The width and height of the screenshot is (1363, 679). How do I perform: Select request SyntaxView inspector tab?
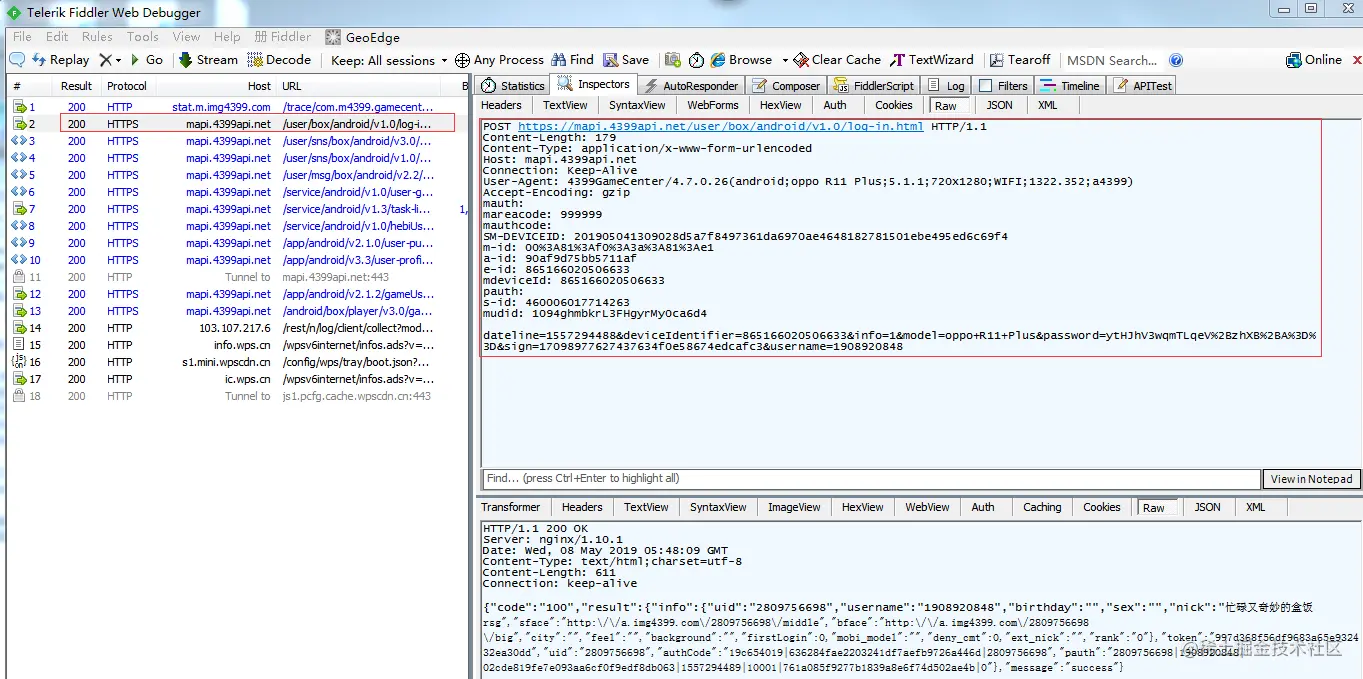point(637,105)
